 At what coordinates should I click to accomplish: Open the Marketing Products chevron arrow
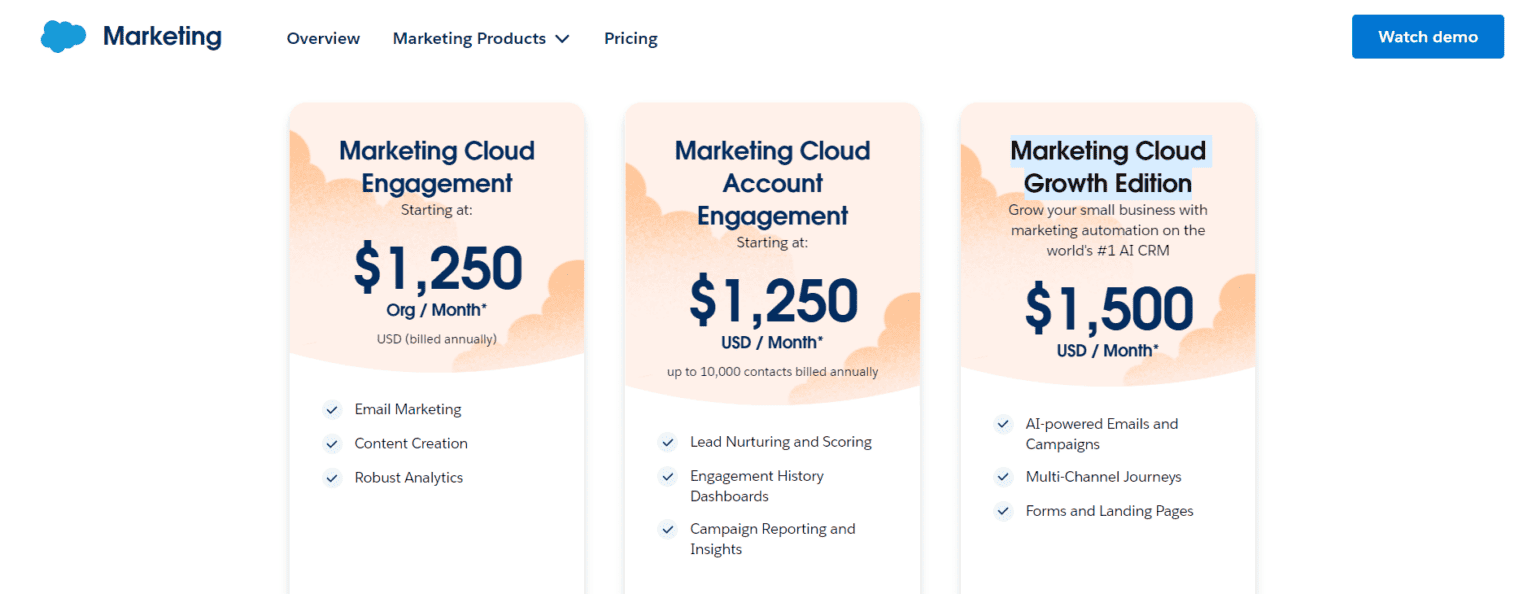(563, 38)
